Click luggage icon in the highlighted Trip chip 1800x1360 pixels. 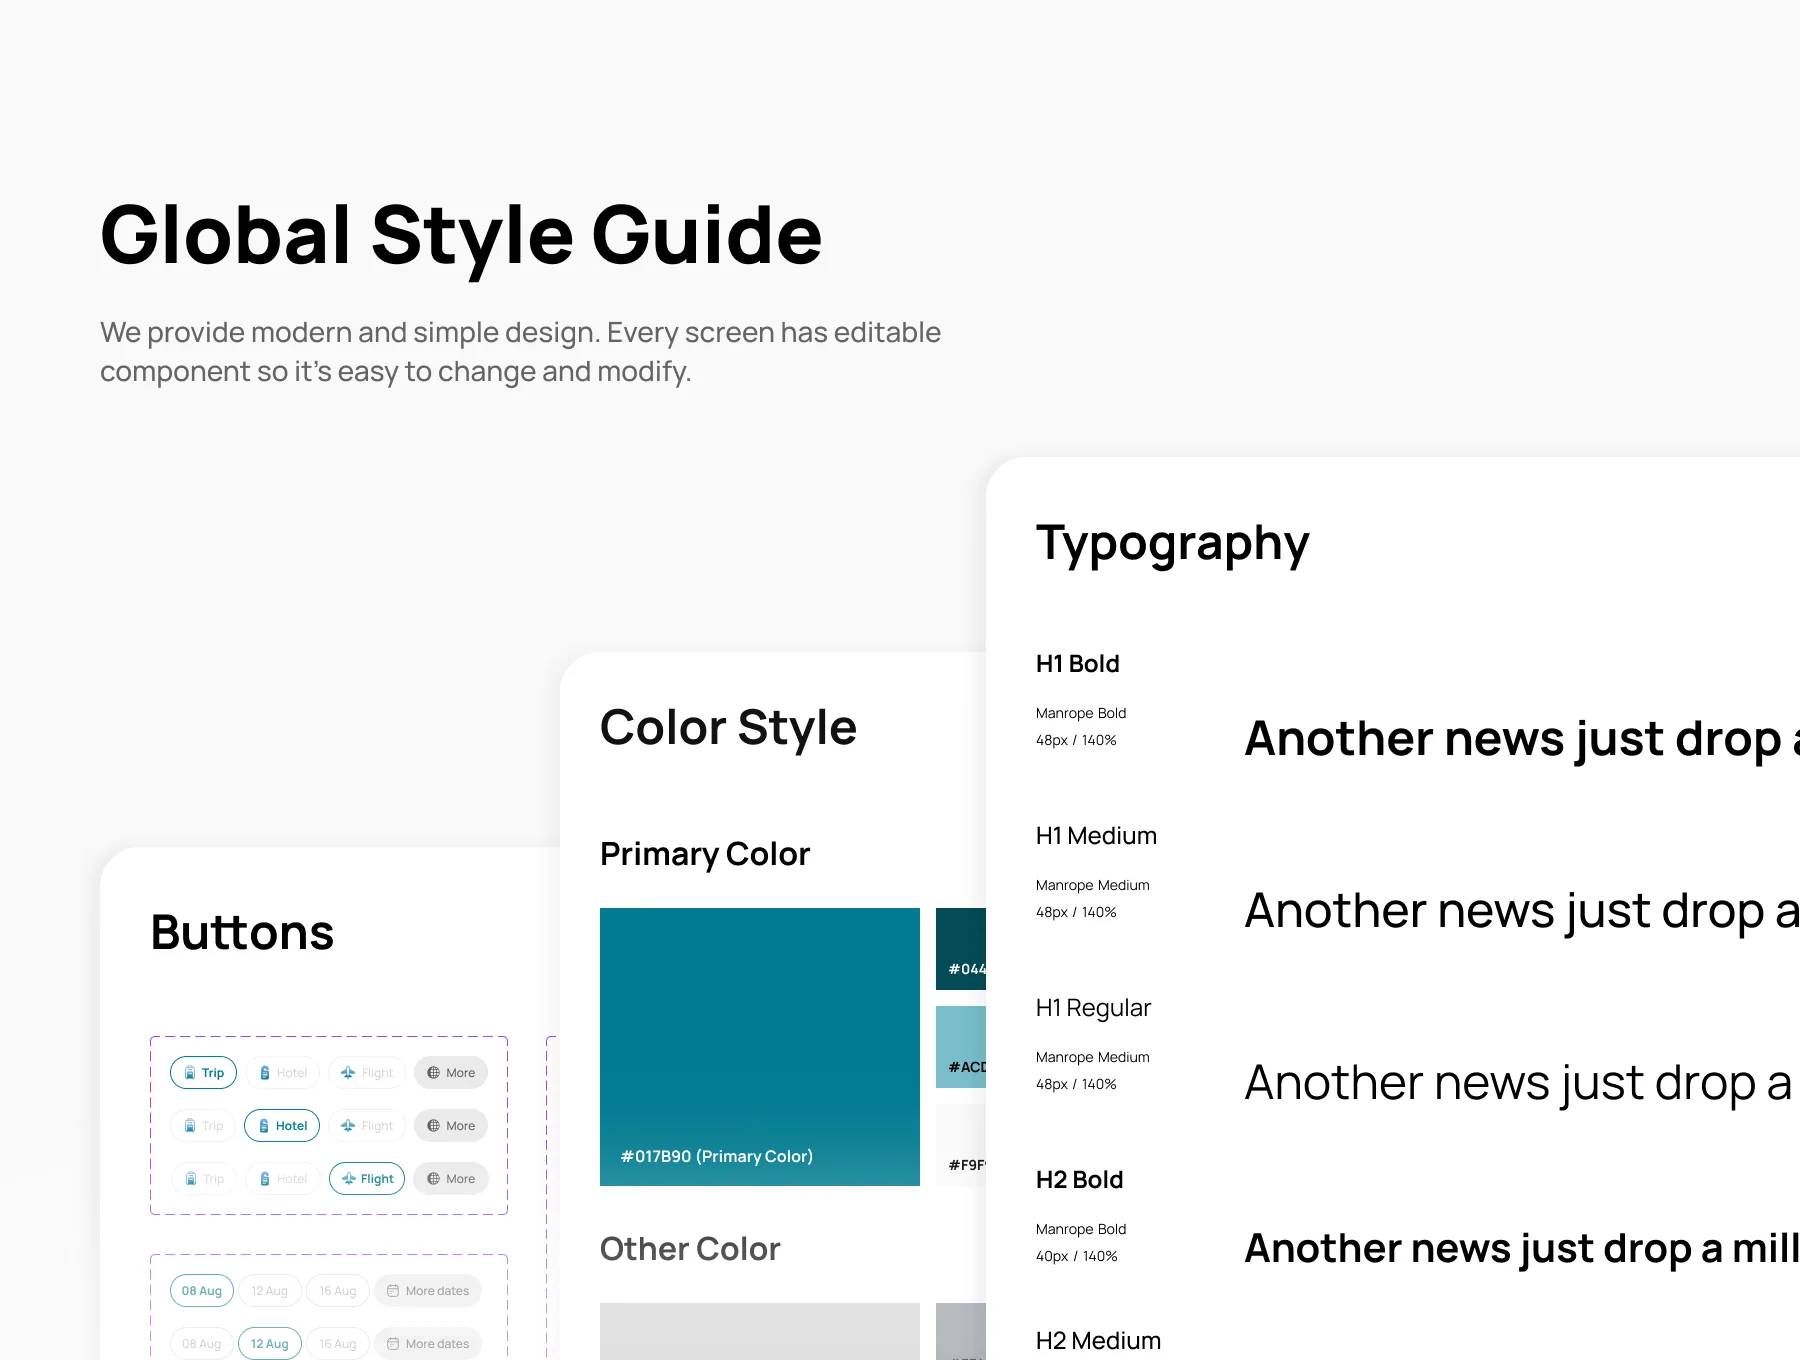[190, 1073]
